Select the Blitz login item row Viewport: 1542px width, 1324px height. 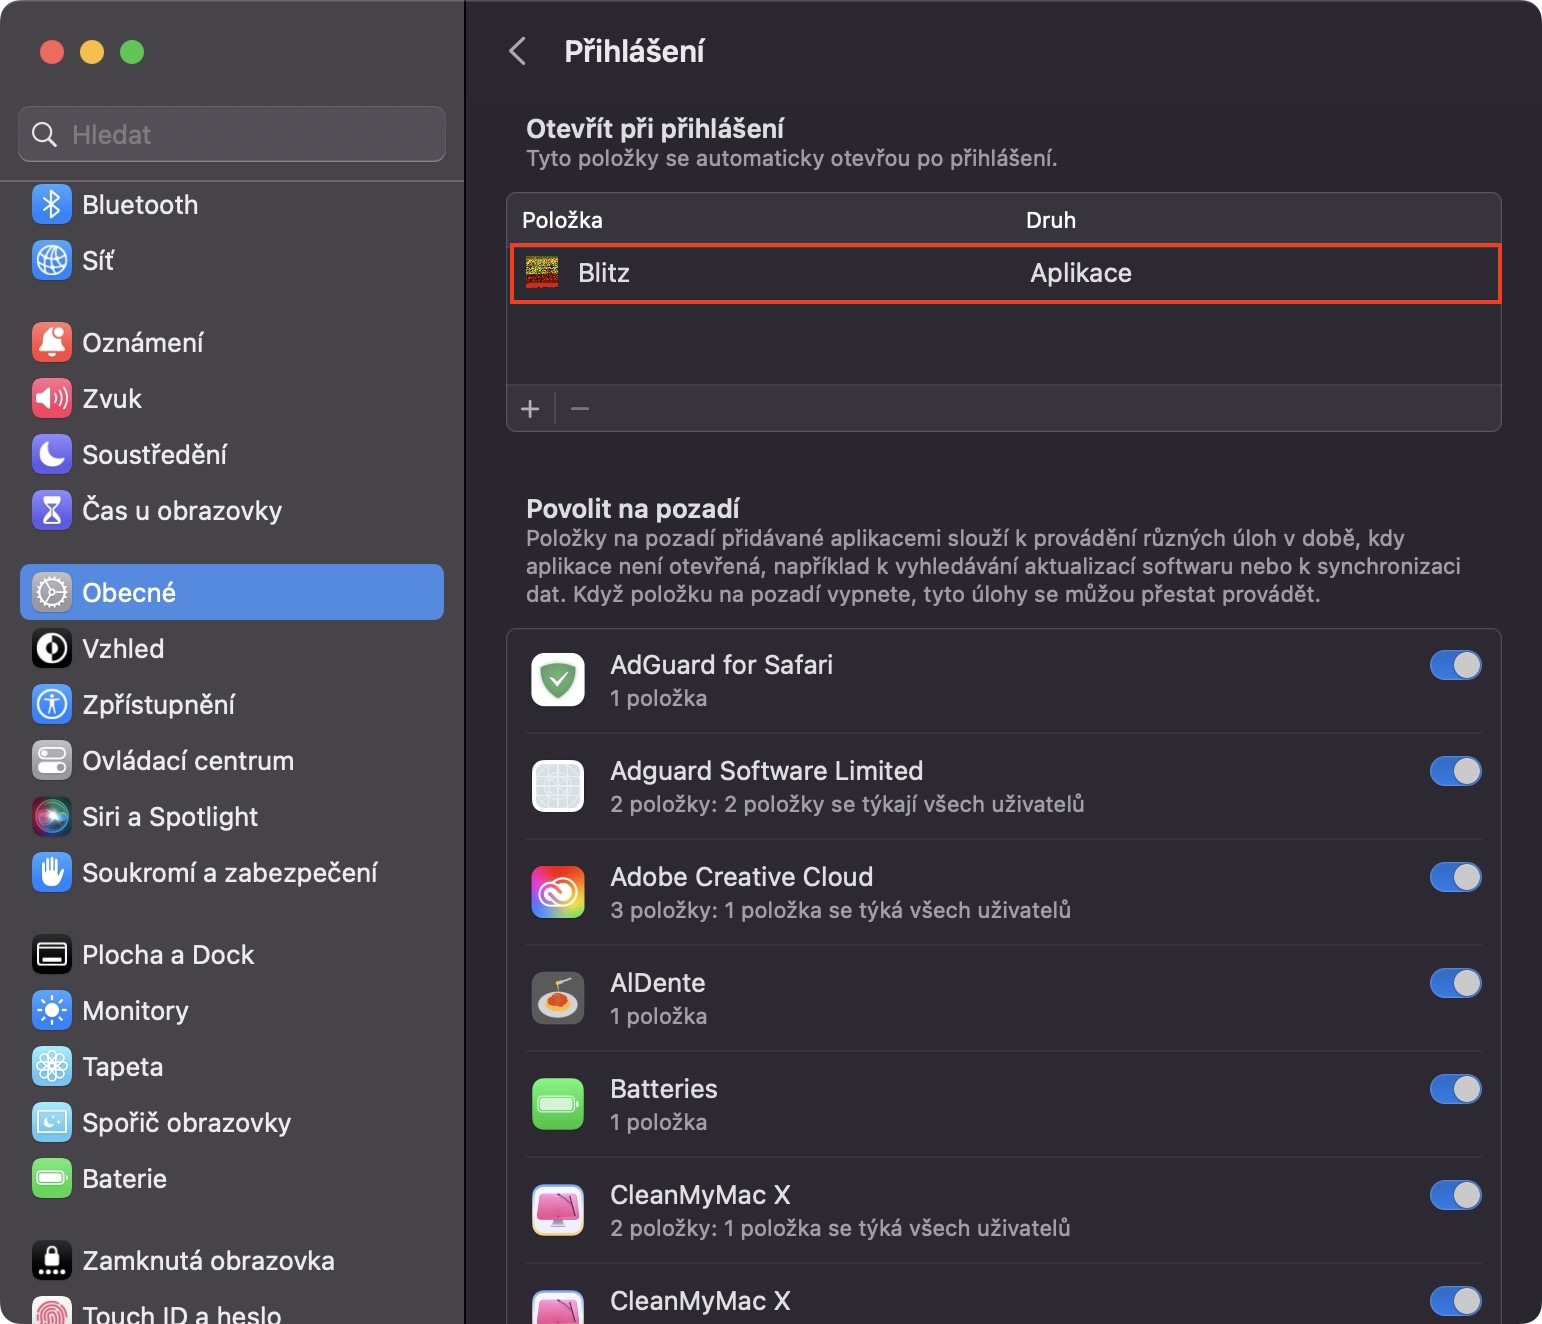tap(1004, 273)
